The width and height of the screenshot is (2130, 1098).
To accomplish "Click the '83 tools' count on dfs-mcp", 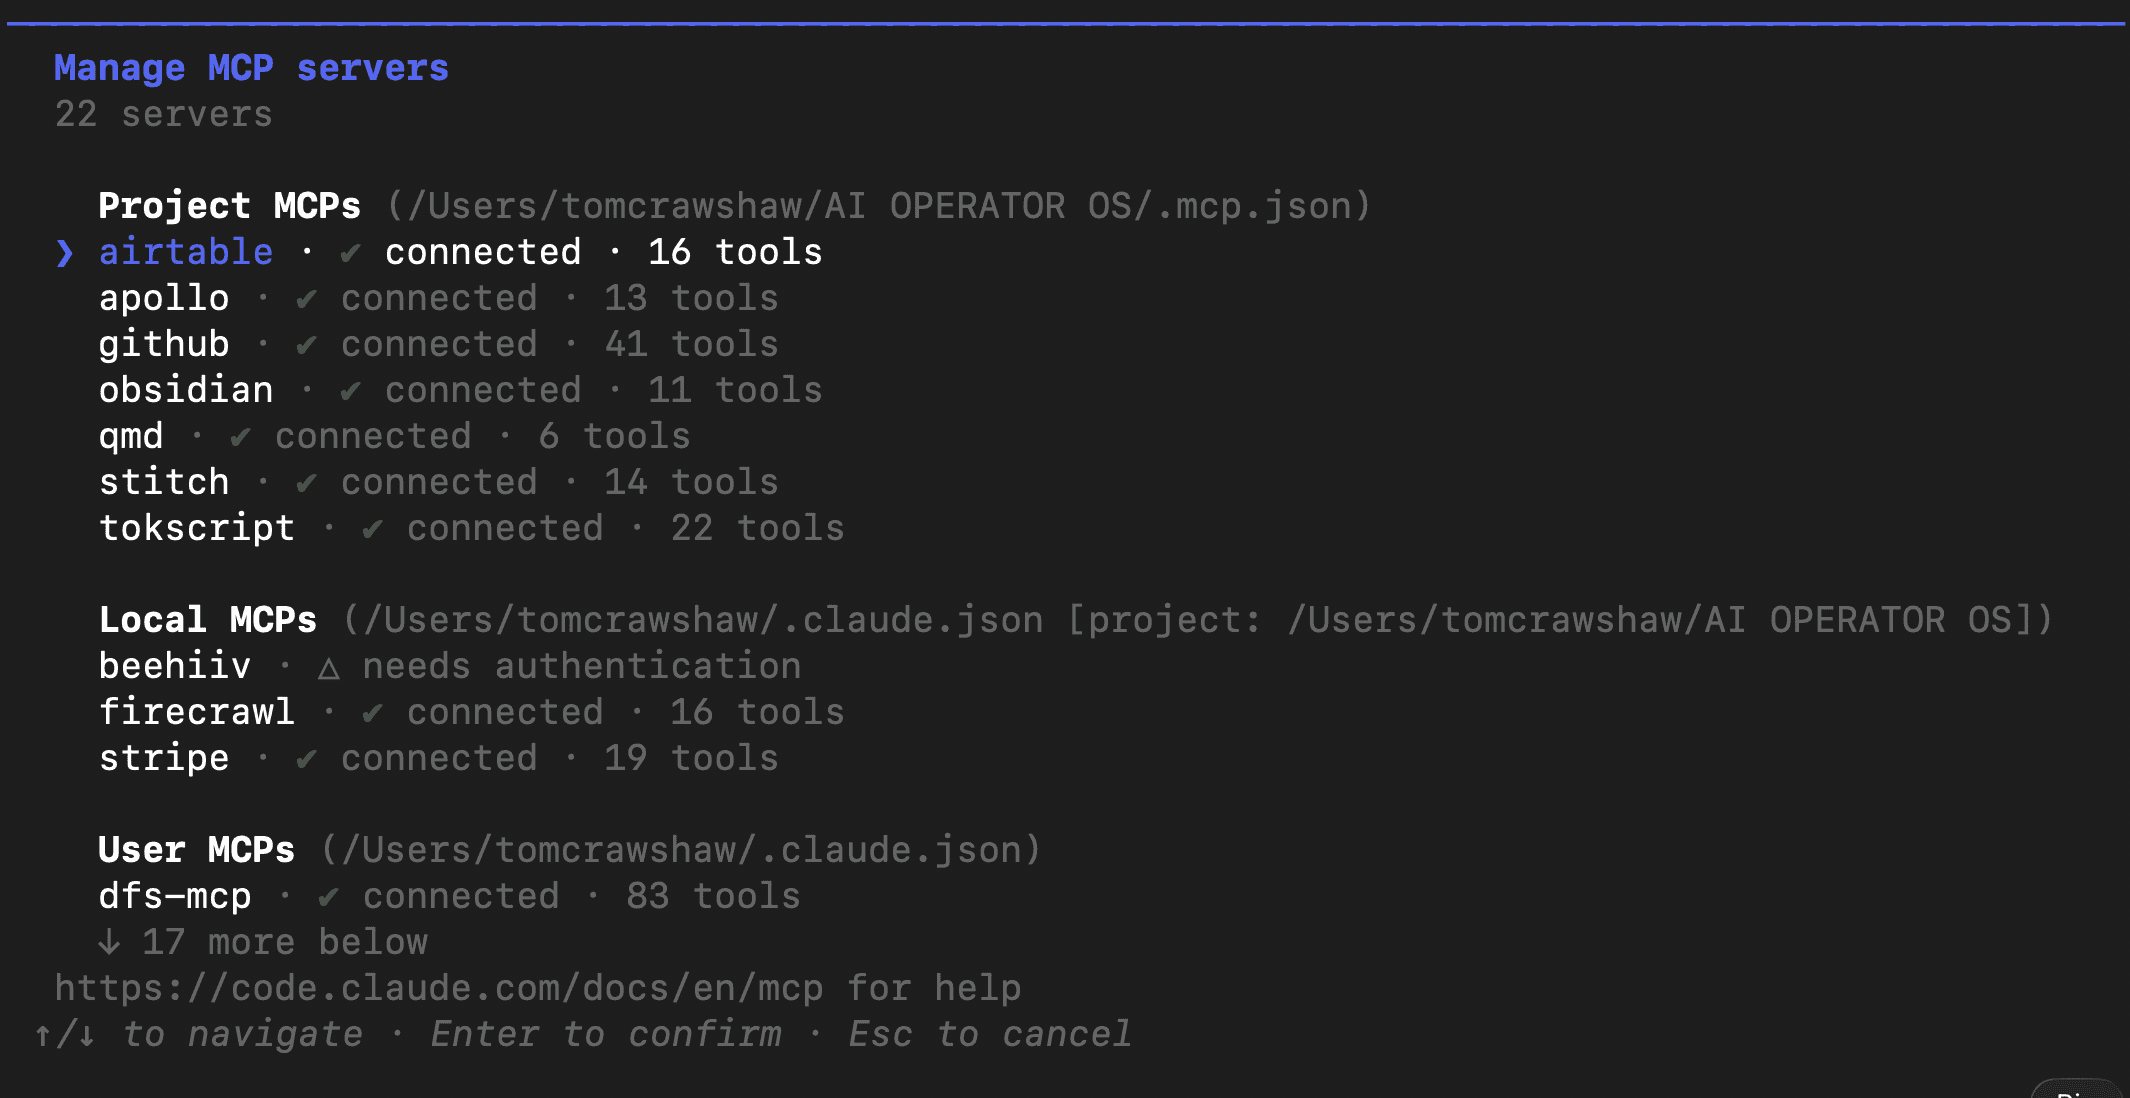I will coord(713,896).
